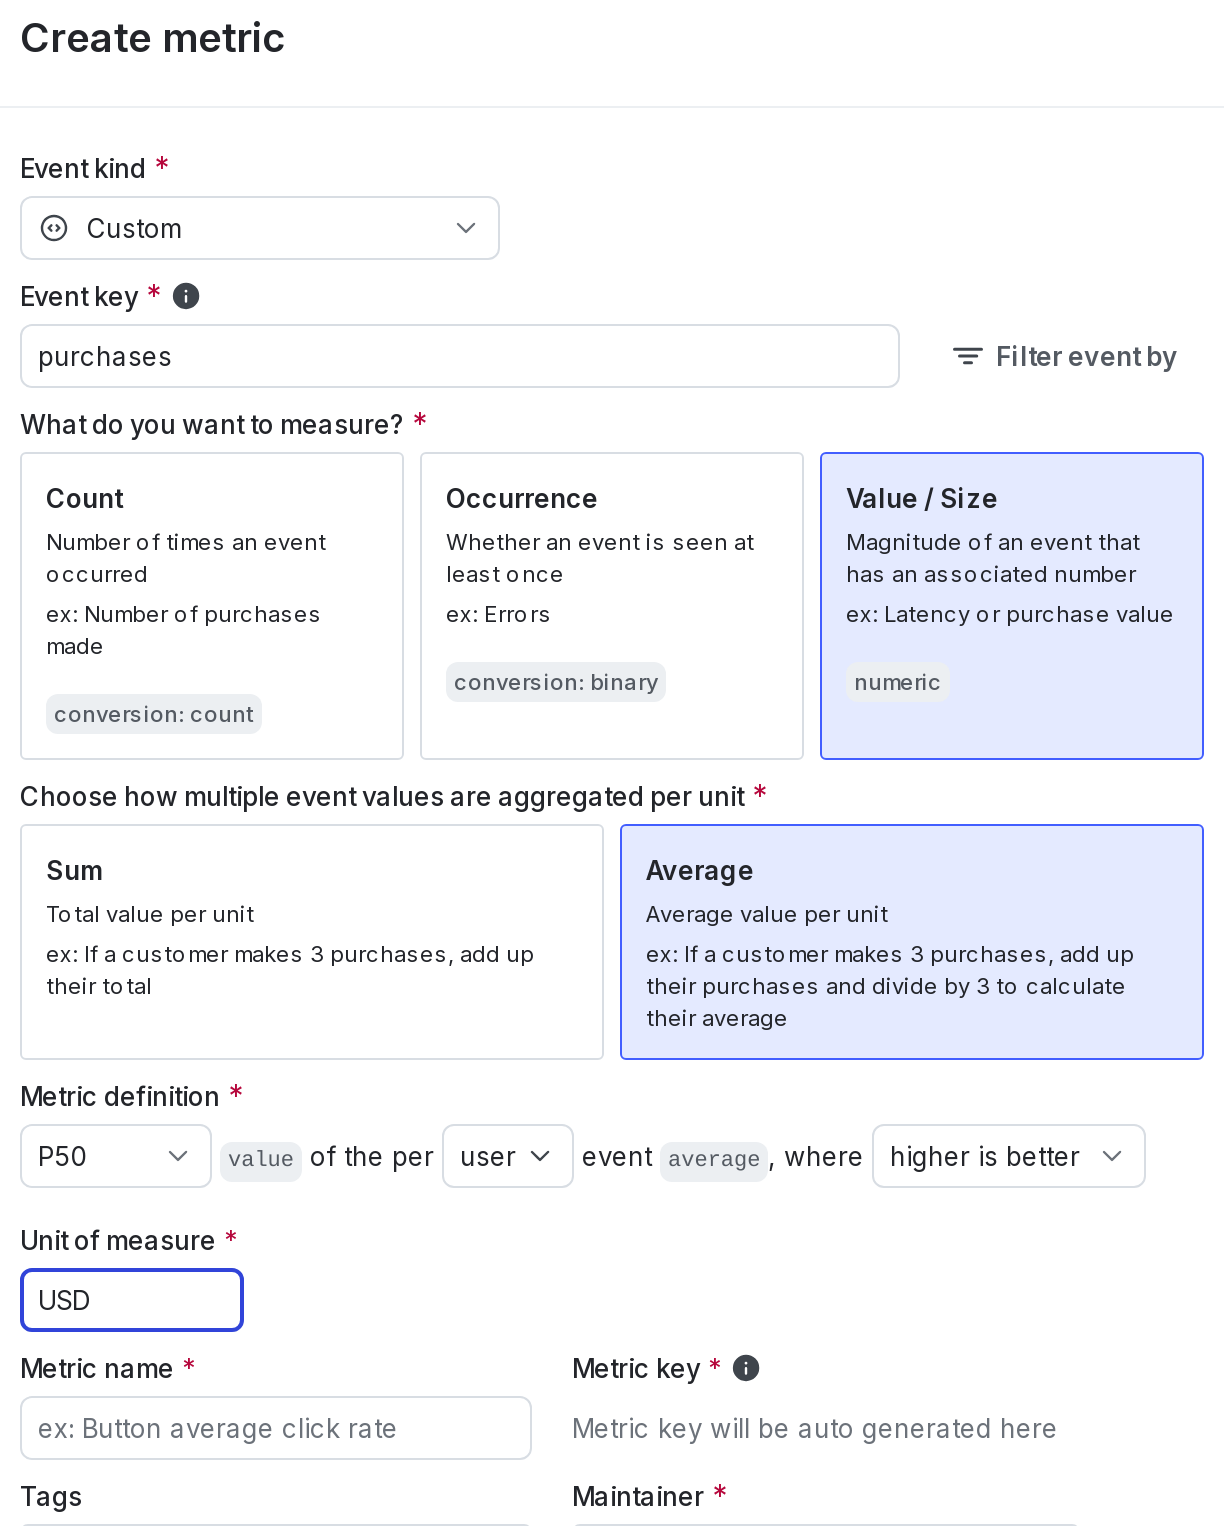Click the Metric name input field

(x=276, y=1428)
